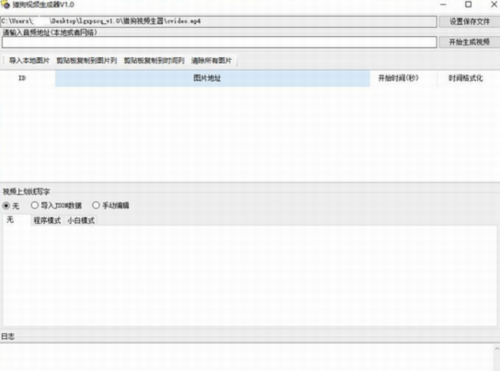The width and height of the screenshot is (500, 371).
Task: Click 导入本地图片 toolbar item
Action: (x=29, y=61)
